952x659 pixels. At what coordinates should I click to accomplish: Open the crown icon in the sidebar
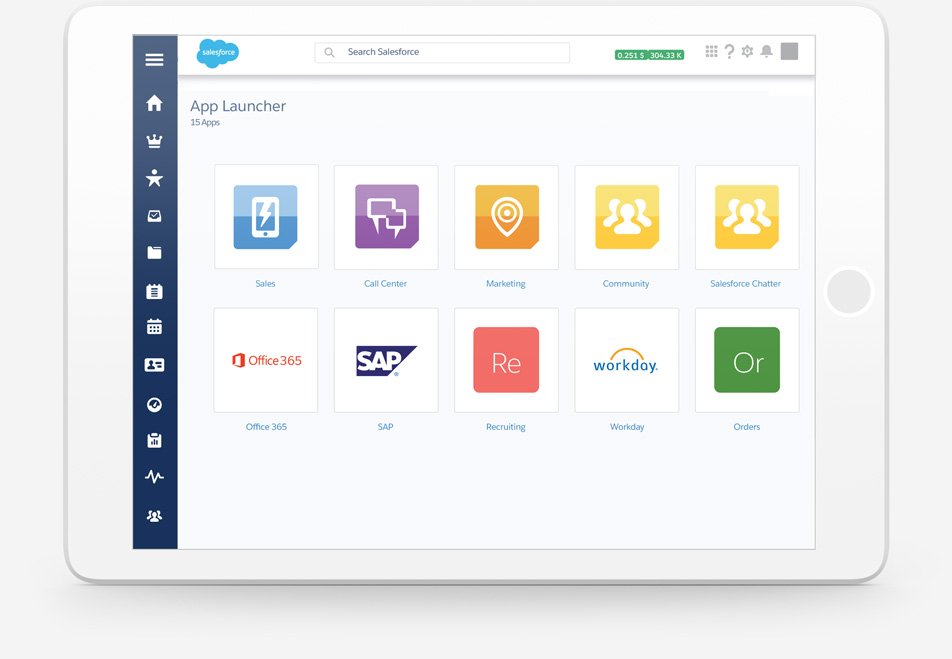pyautogui.click(x=154, y=141)
